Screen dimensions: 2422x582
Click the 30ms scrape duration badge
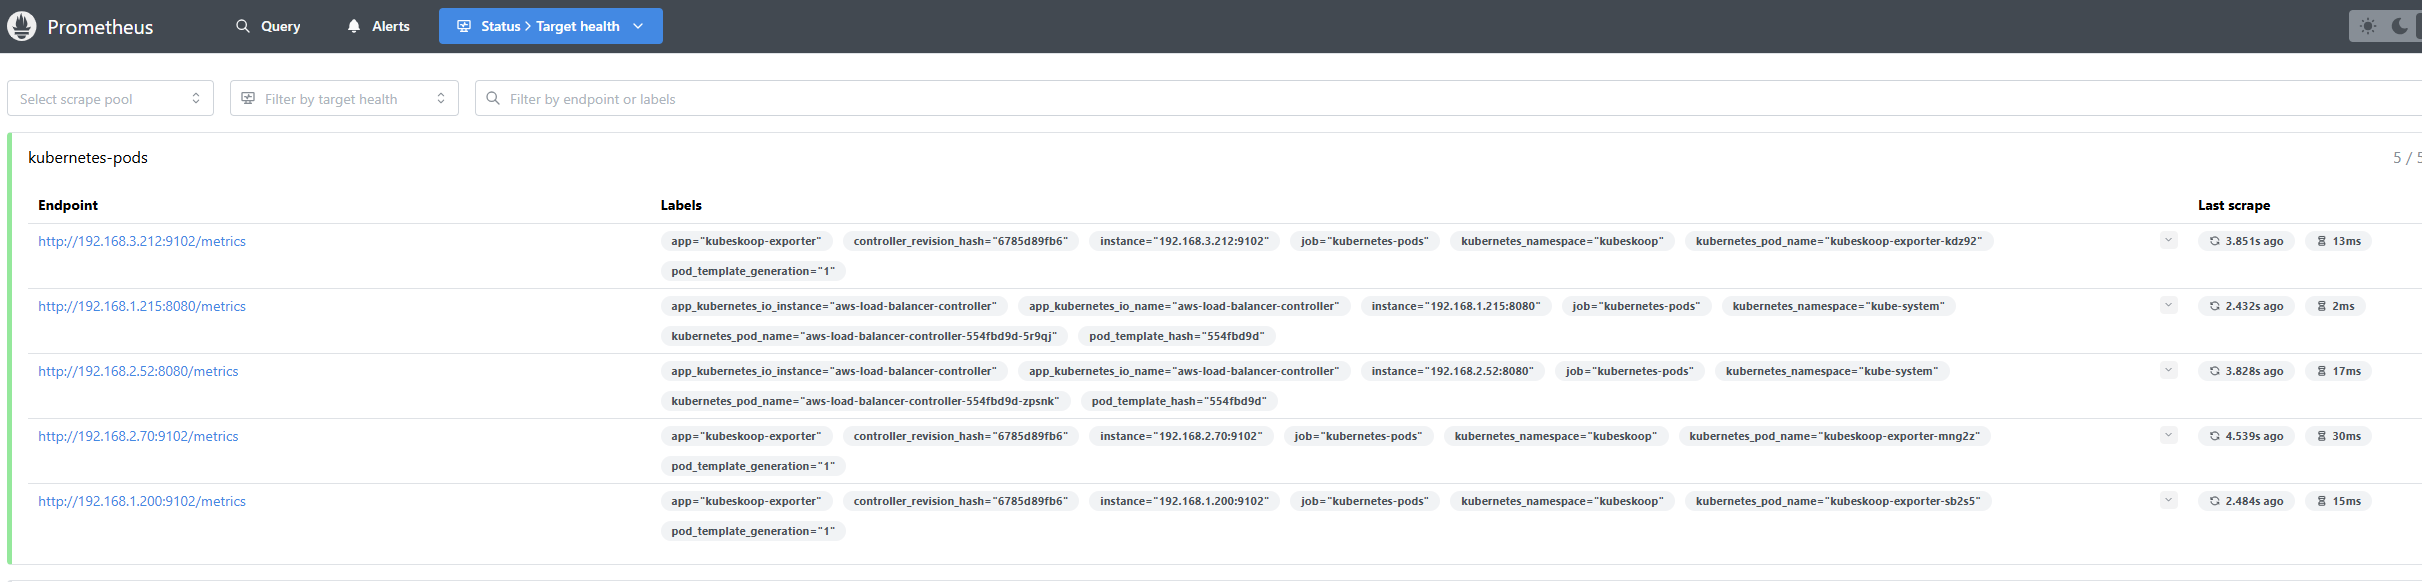2338,436
